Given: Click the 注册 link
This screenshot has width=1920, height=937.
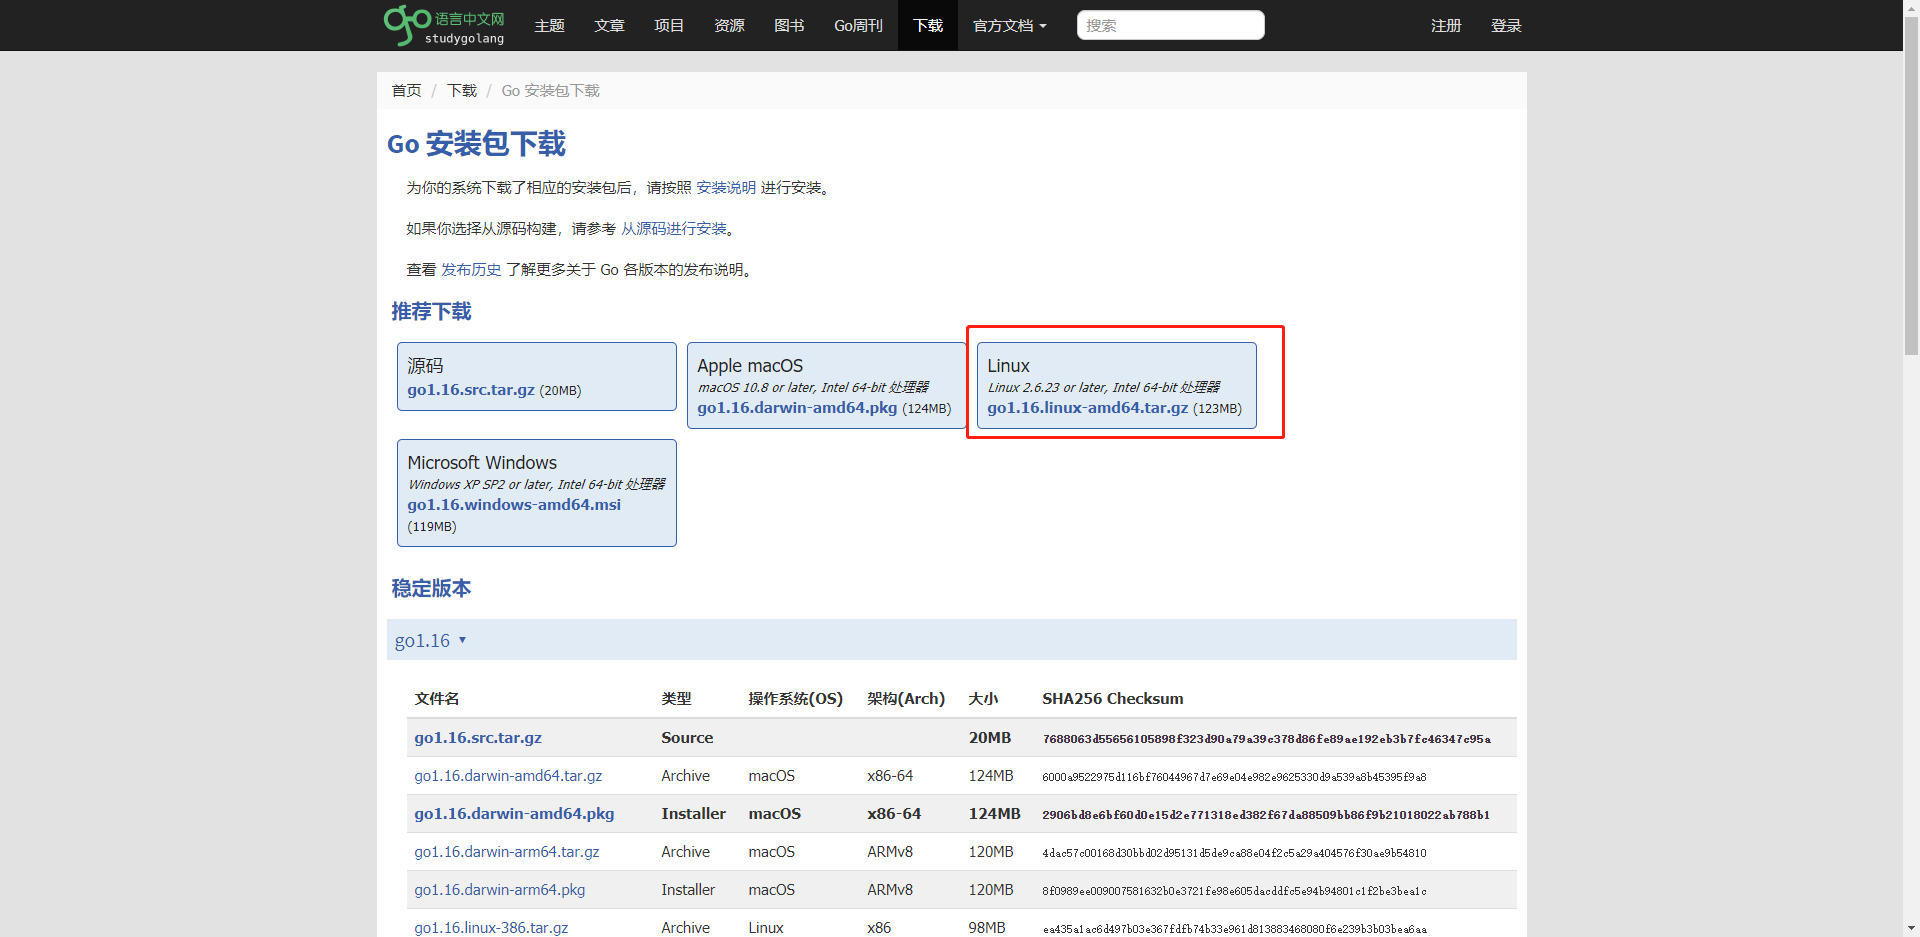Looking at the screenshot, I should pyautogui.click(x=1446, y=25).
